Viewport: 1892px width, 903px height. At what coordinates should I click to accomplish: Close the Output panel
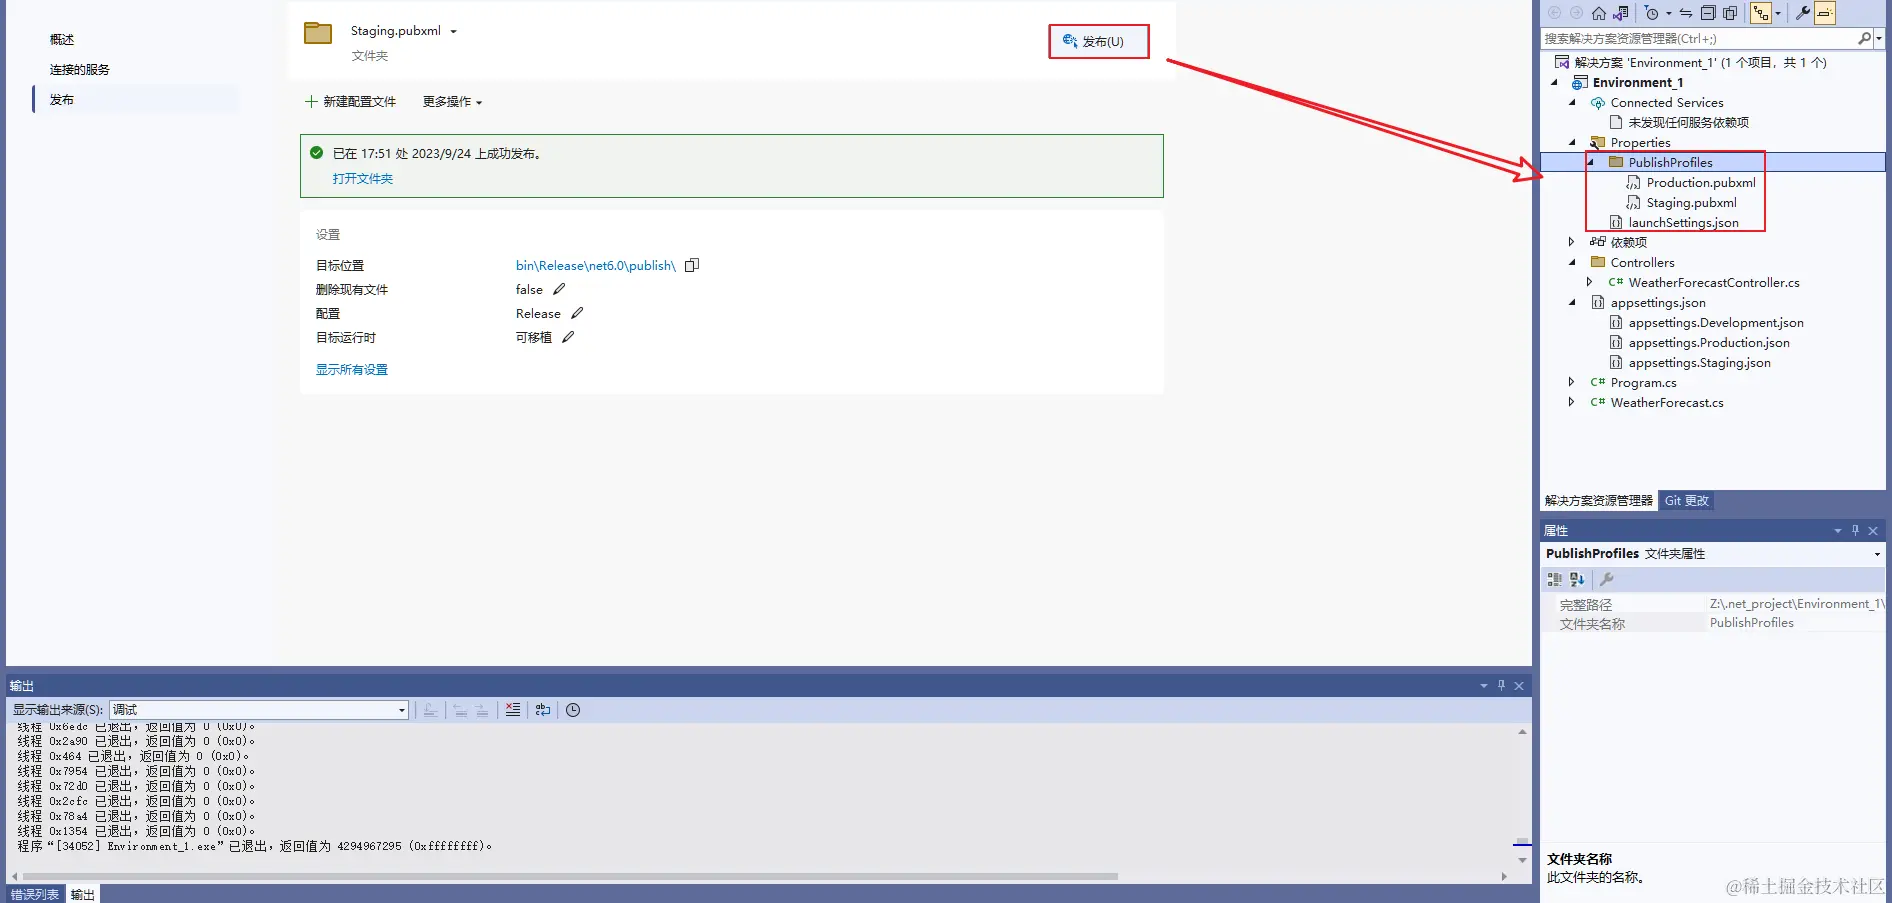coord(1519,685)
